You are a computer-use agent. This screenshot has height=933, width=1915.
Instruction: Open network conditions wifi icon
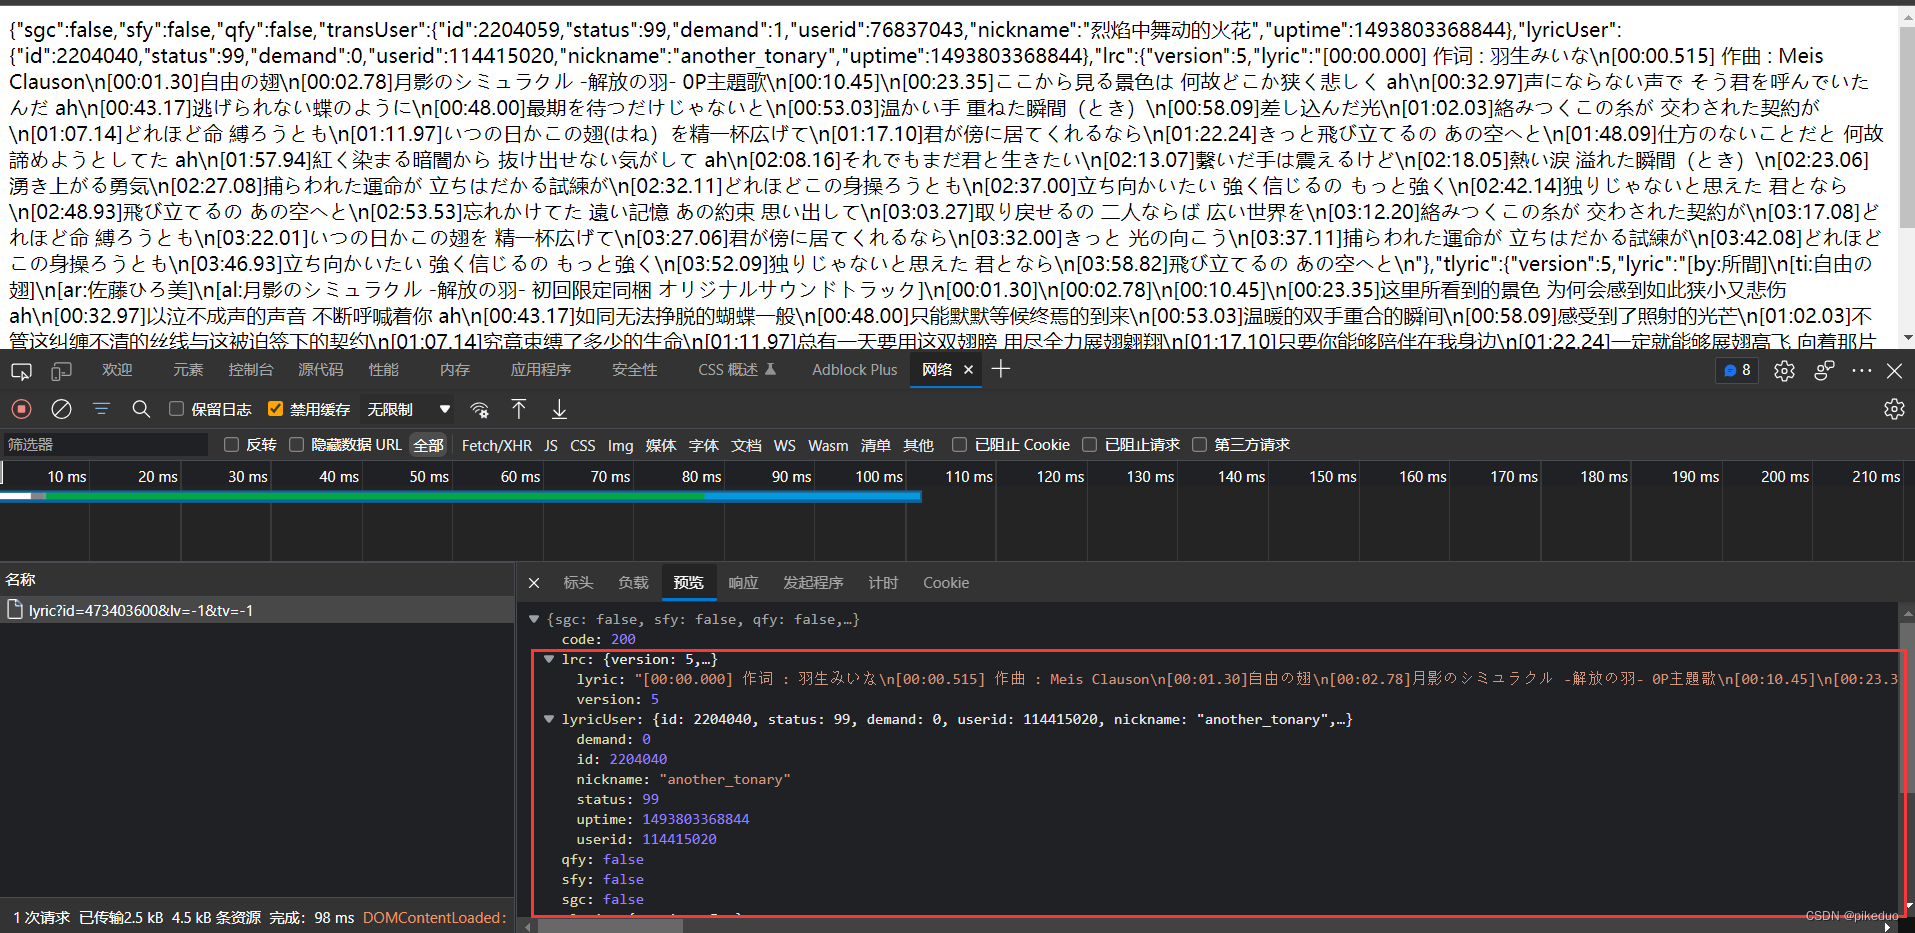480,409
